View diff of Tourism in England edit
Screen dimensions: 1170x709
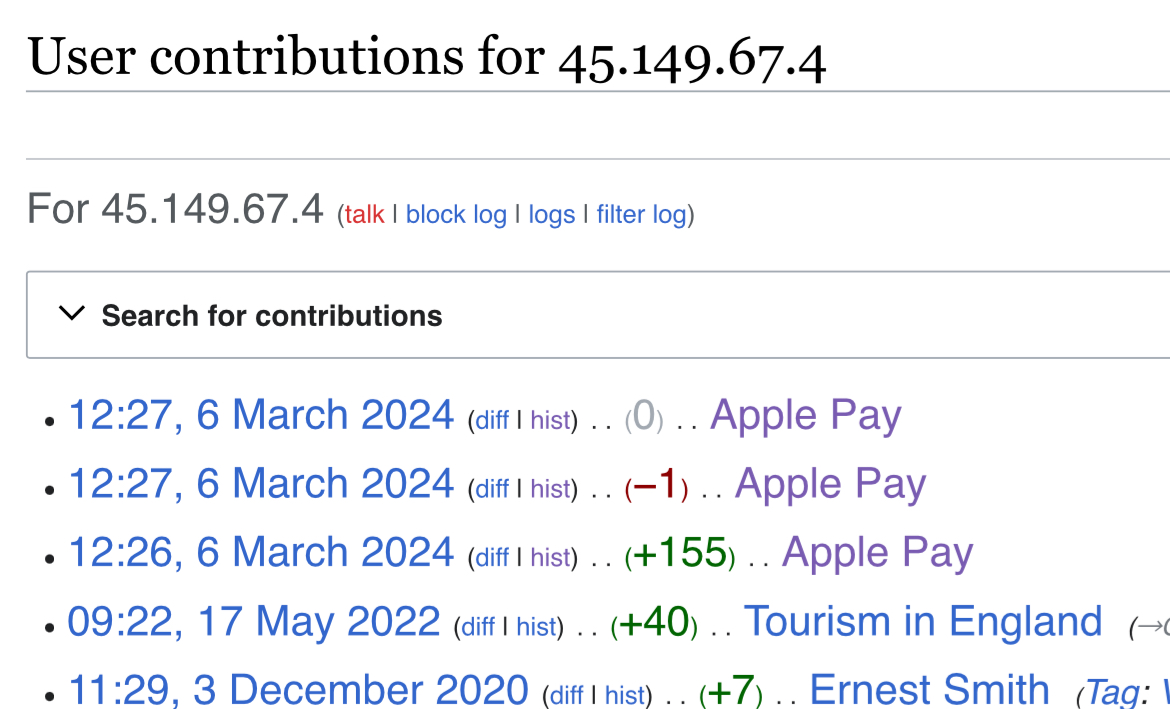coord(478,627)
